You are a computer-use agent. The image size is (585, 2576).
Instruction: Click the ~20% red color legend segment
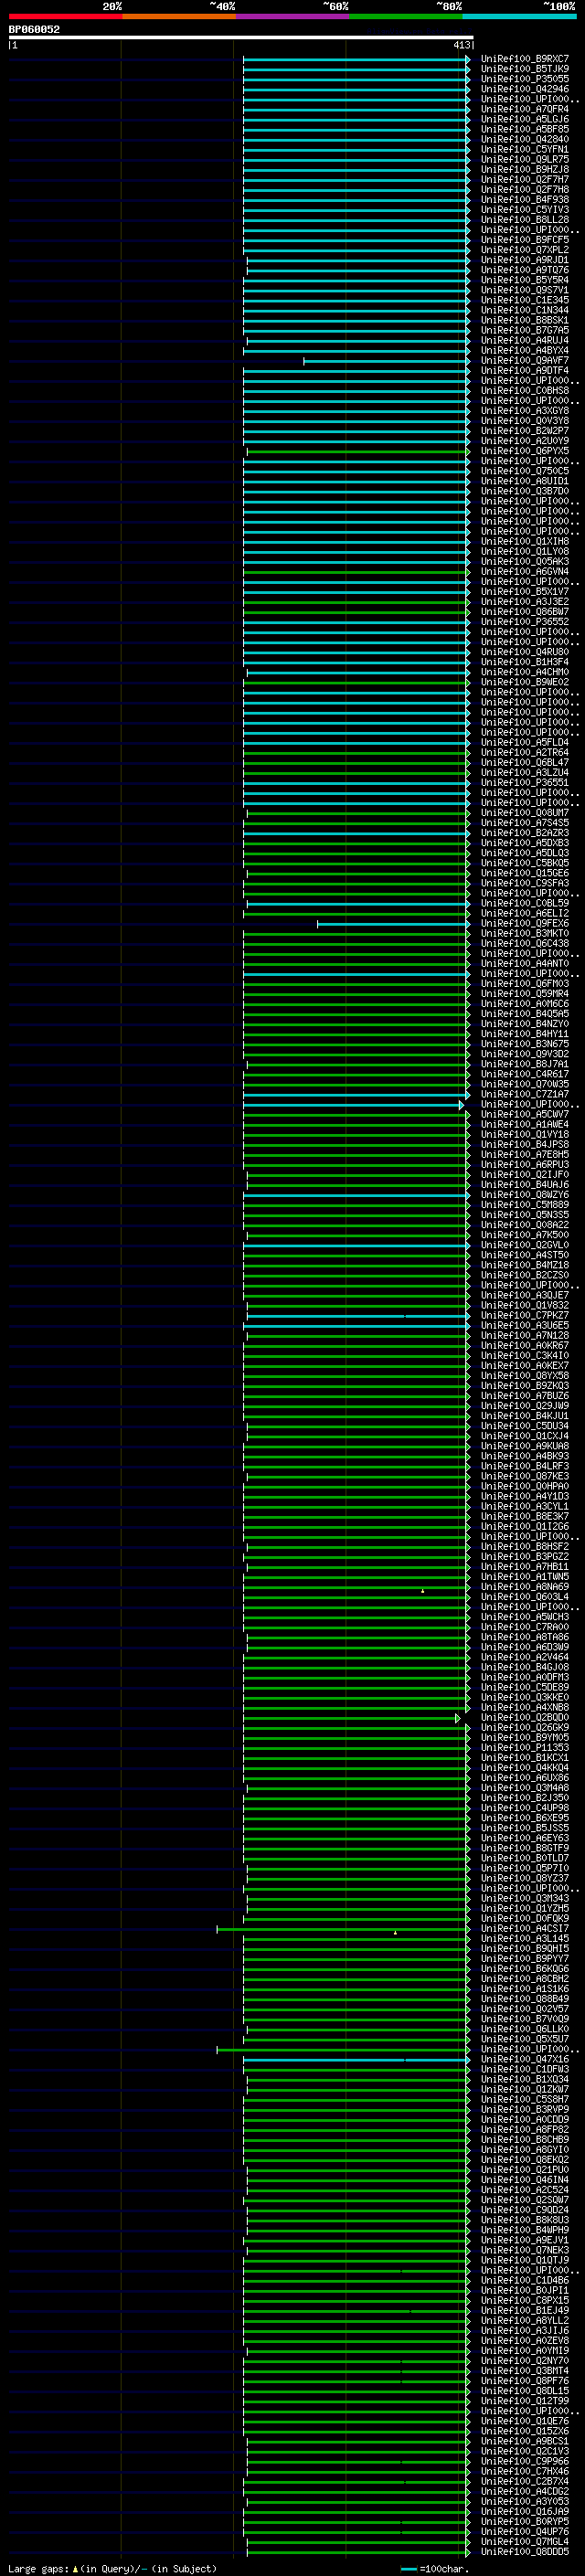coord(65,16)
